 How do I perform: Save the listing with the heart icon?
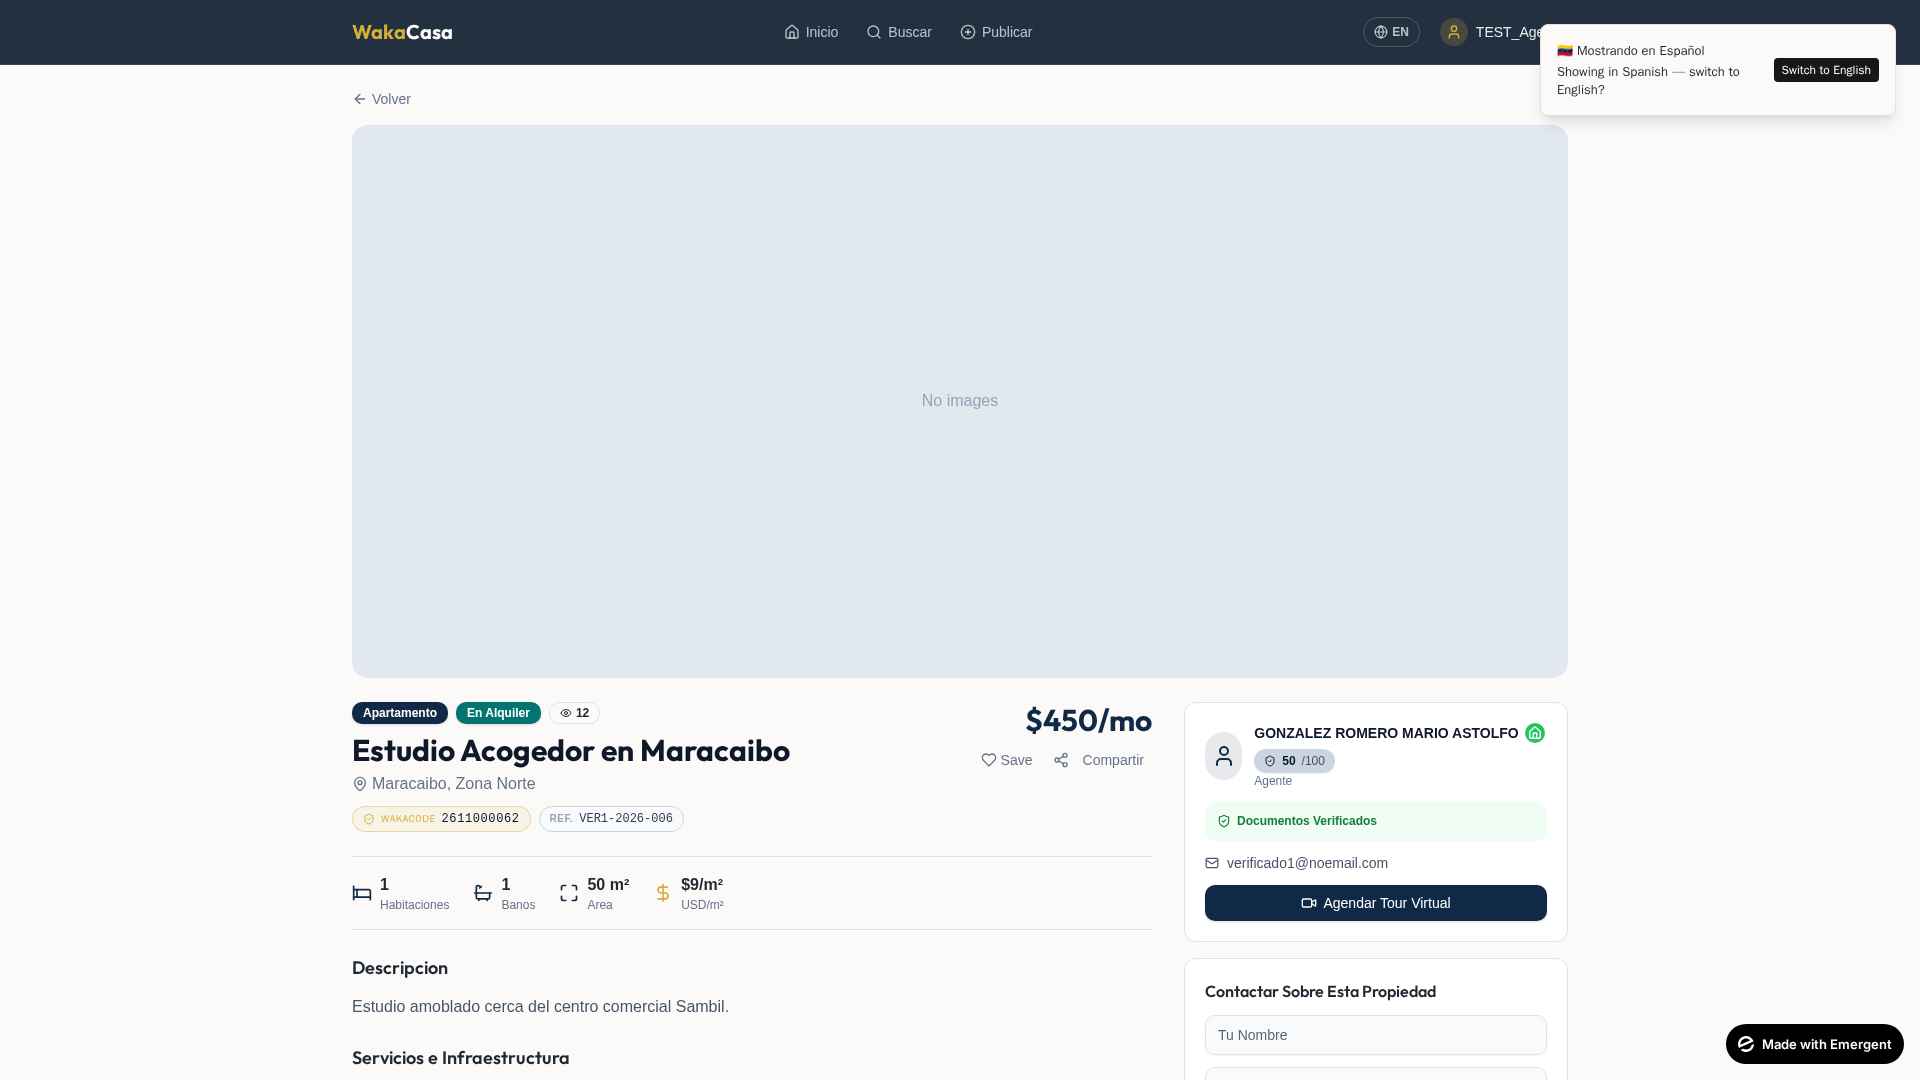tap(989, 760)
